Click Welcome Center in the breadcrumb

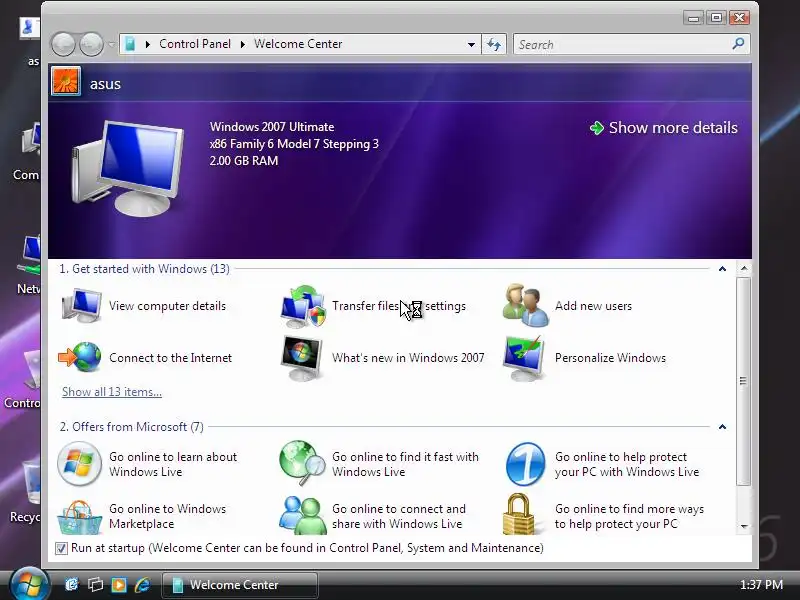pos(298,44)
